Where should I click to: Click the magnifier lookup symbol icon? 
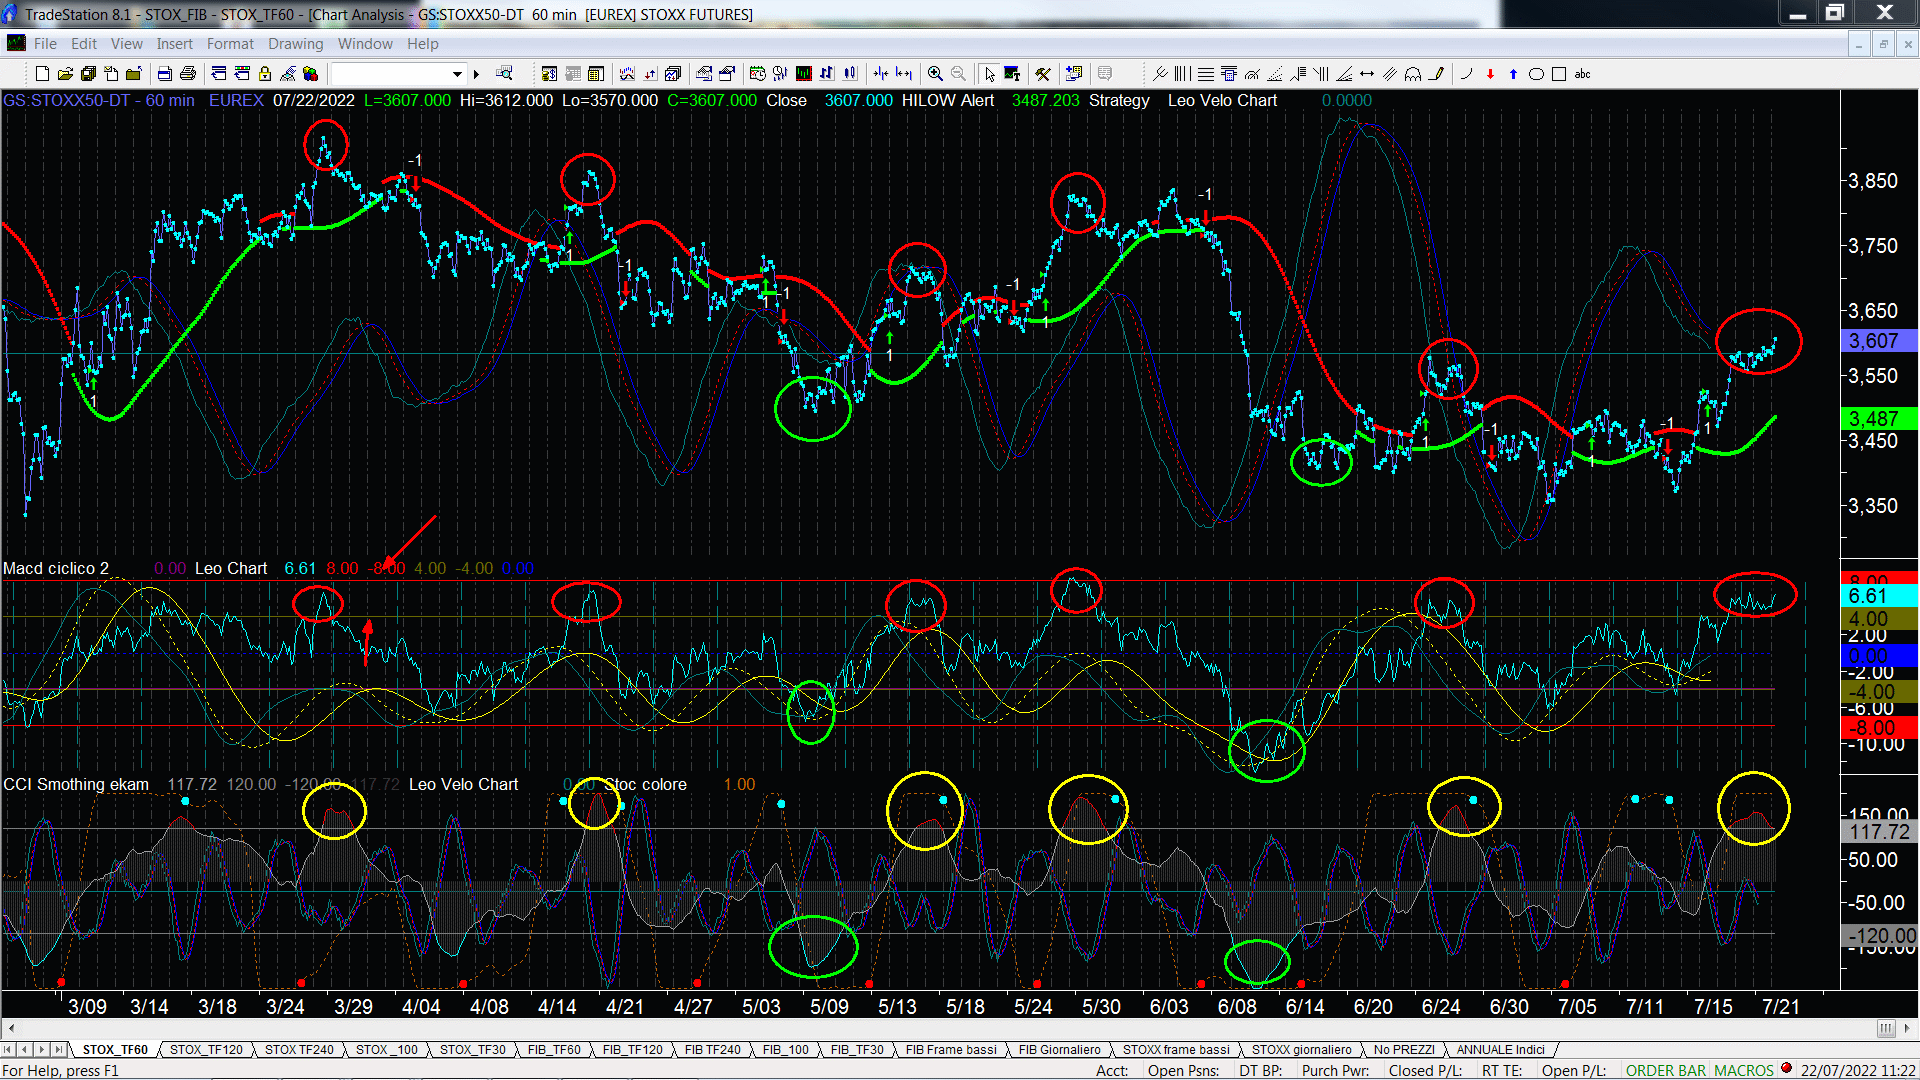(504, 73)
